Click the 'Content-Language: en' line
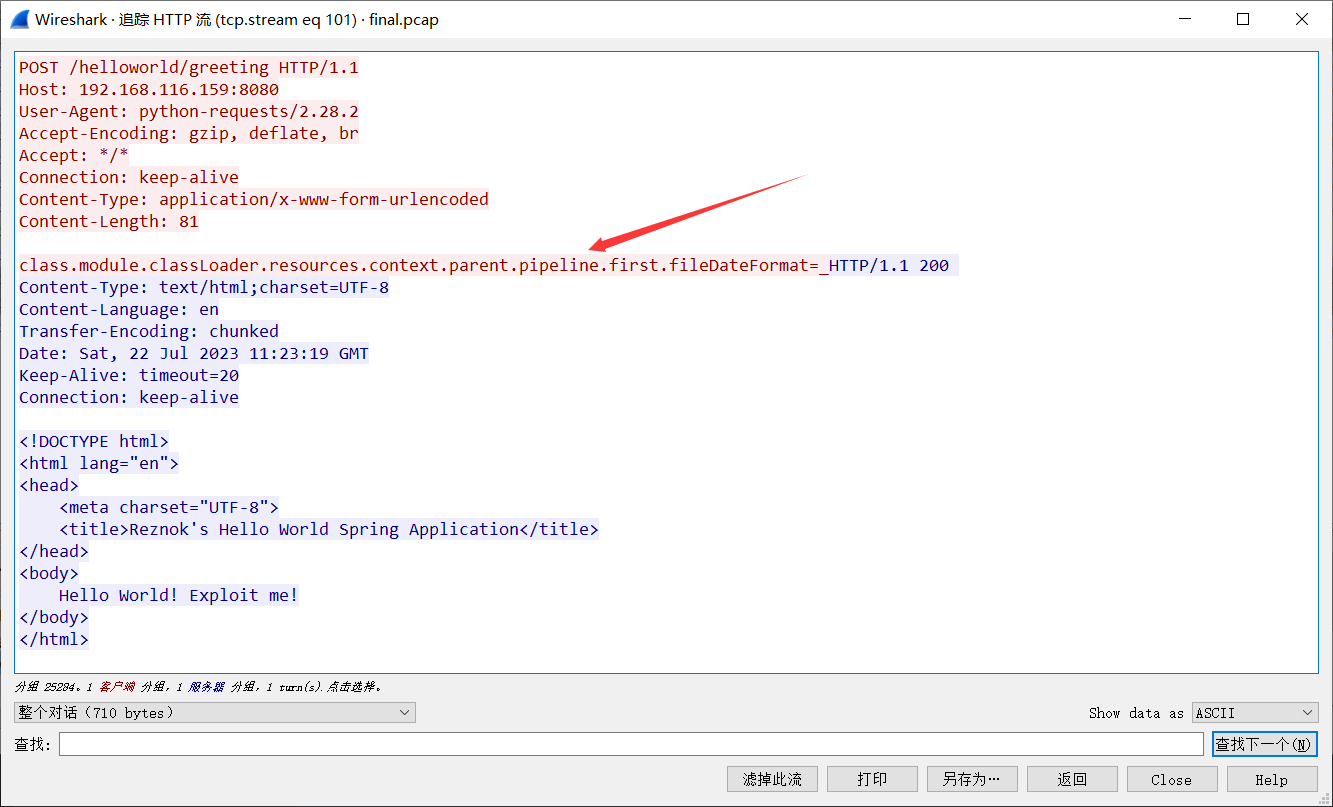1333x807 pixels. pyautogui.click(x=119, y=309)
